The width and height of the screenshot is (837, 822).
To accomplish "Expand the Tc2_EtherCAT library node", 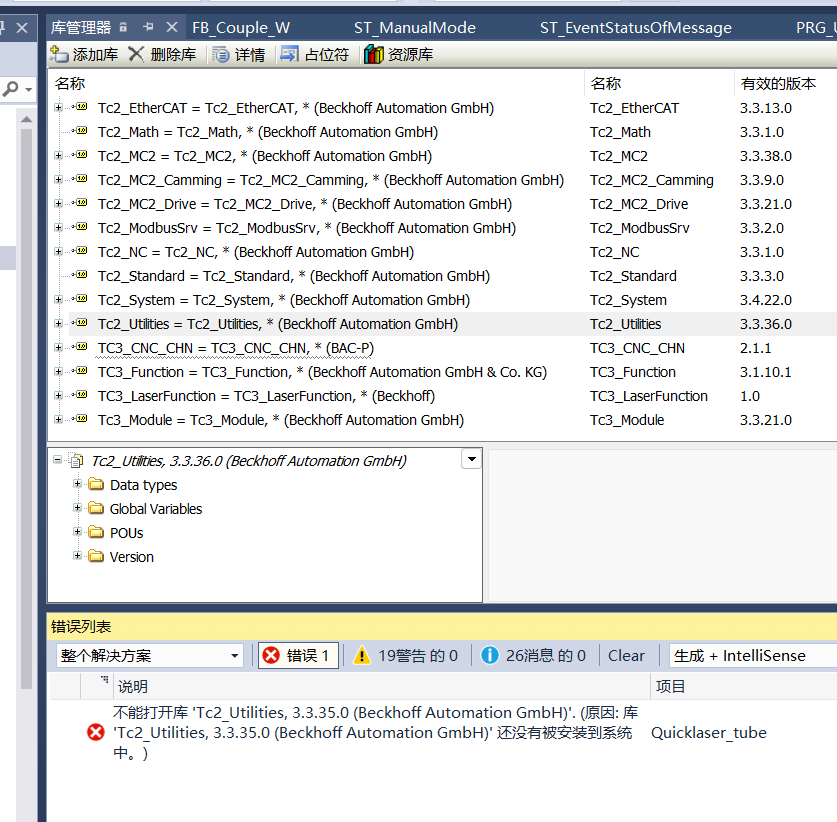I will pyautogui.click(x=58, y=107).
